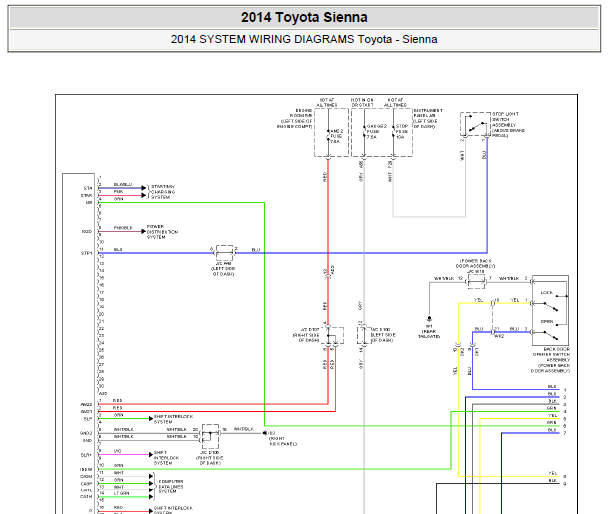608x514 pixels.
Task: Click the "STOP FUSE 10A" label
Action: point(402,131)
